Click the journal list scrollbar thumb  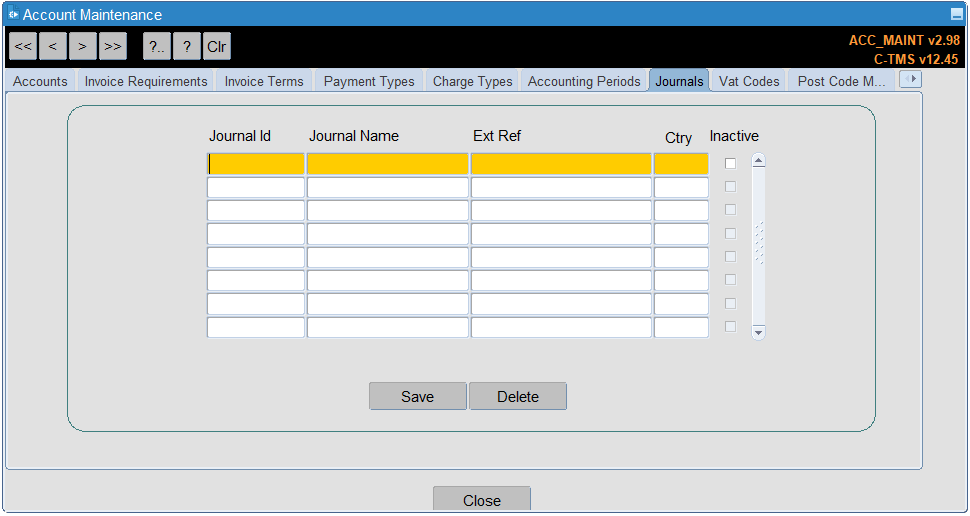[x=758, y=243]
